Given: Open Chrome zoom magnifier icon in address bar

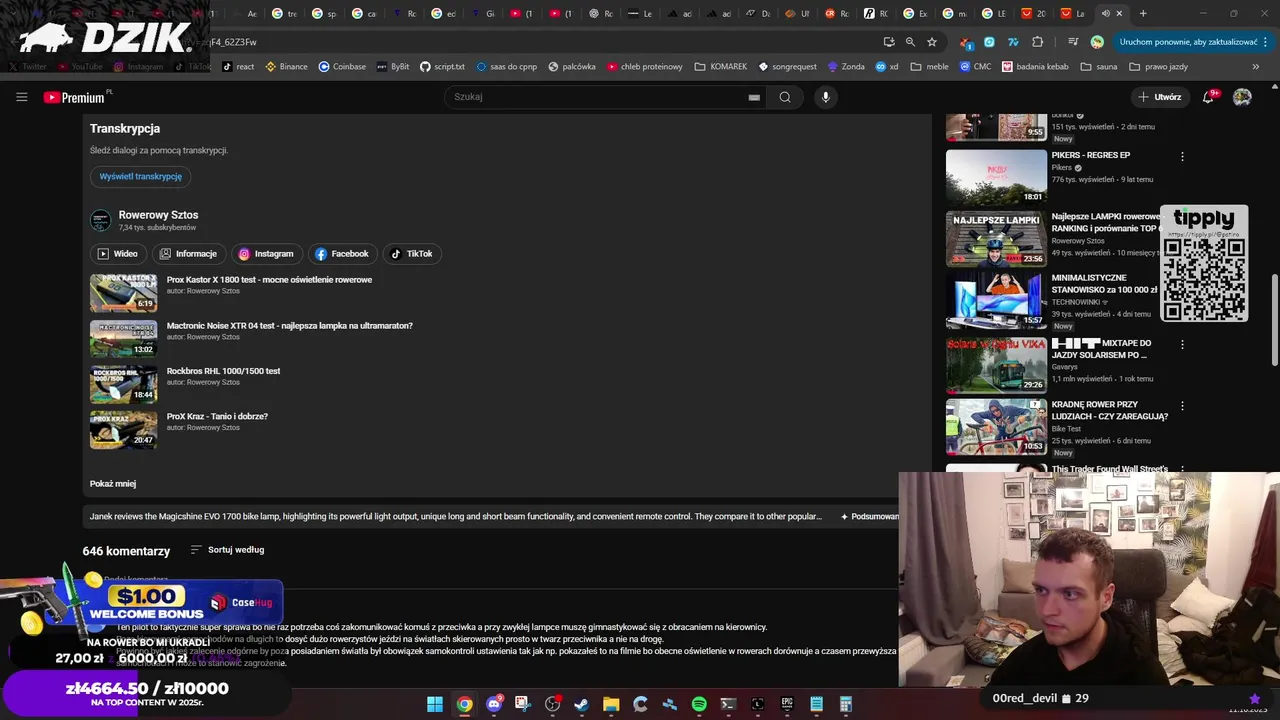Looking at the screenshot, I should pos(910,42).
